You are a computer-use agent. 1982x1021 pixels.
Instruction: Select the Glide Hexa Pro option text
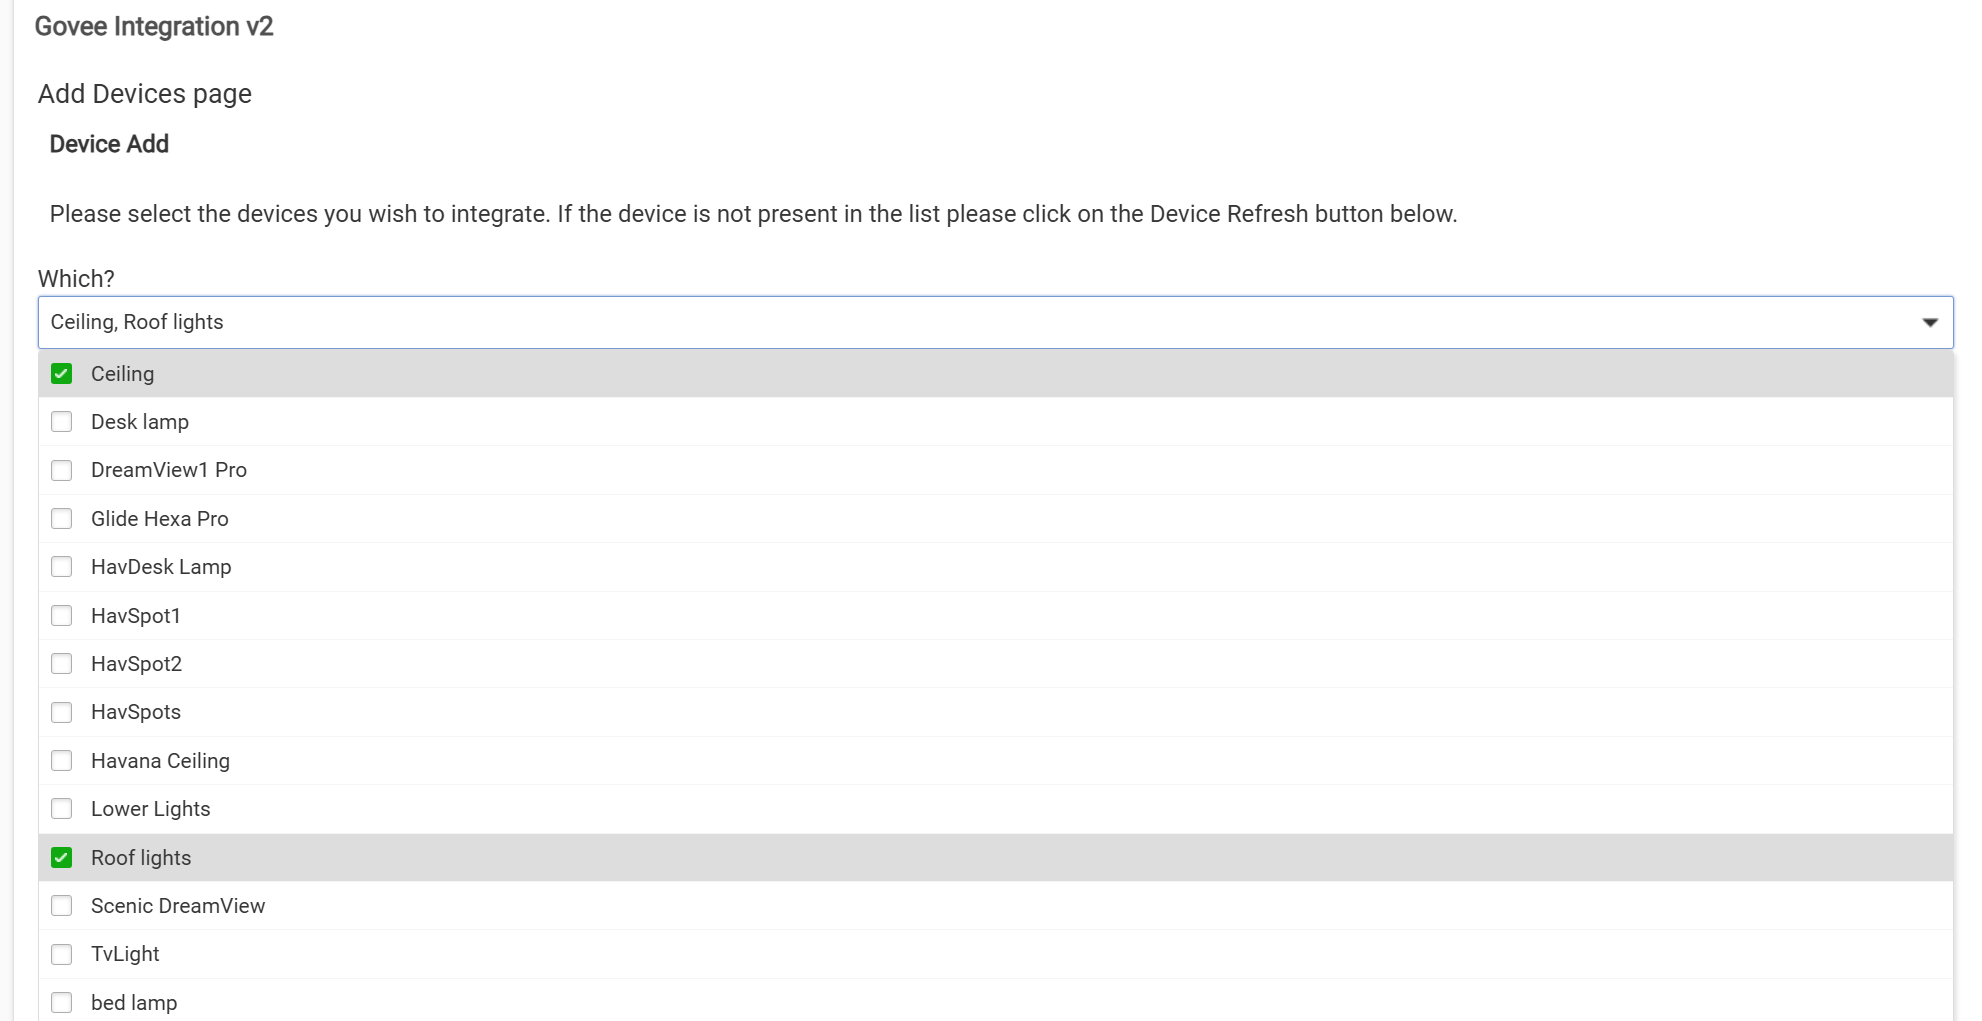tap(160, 519)
